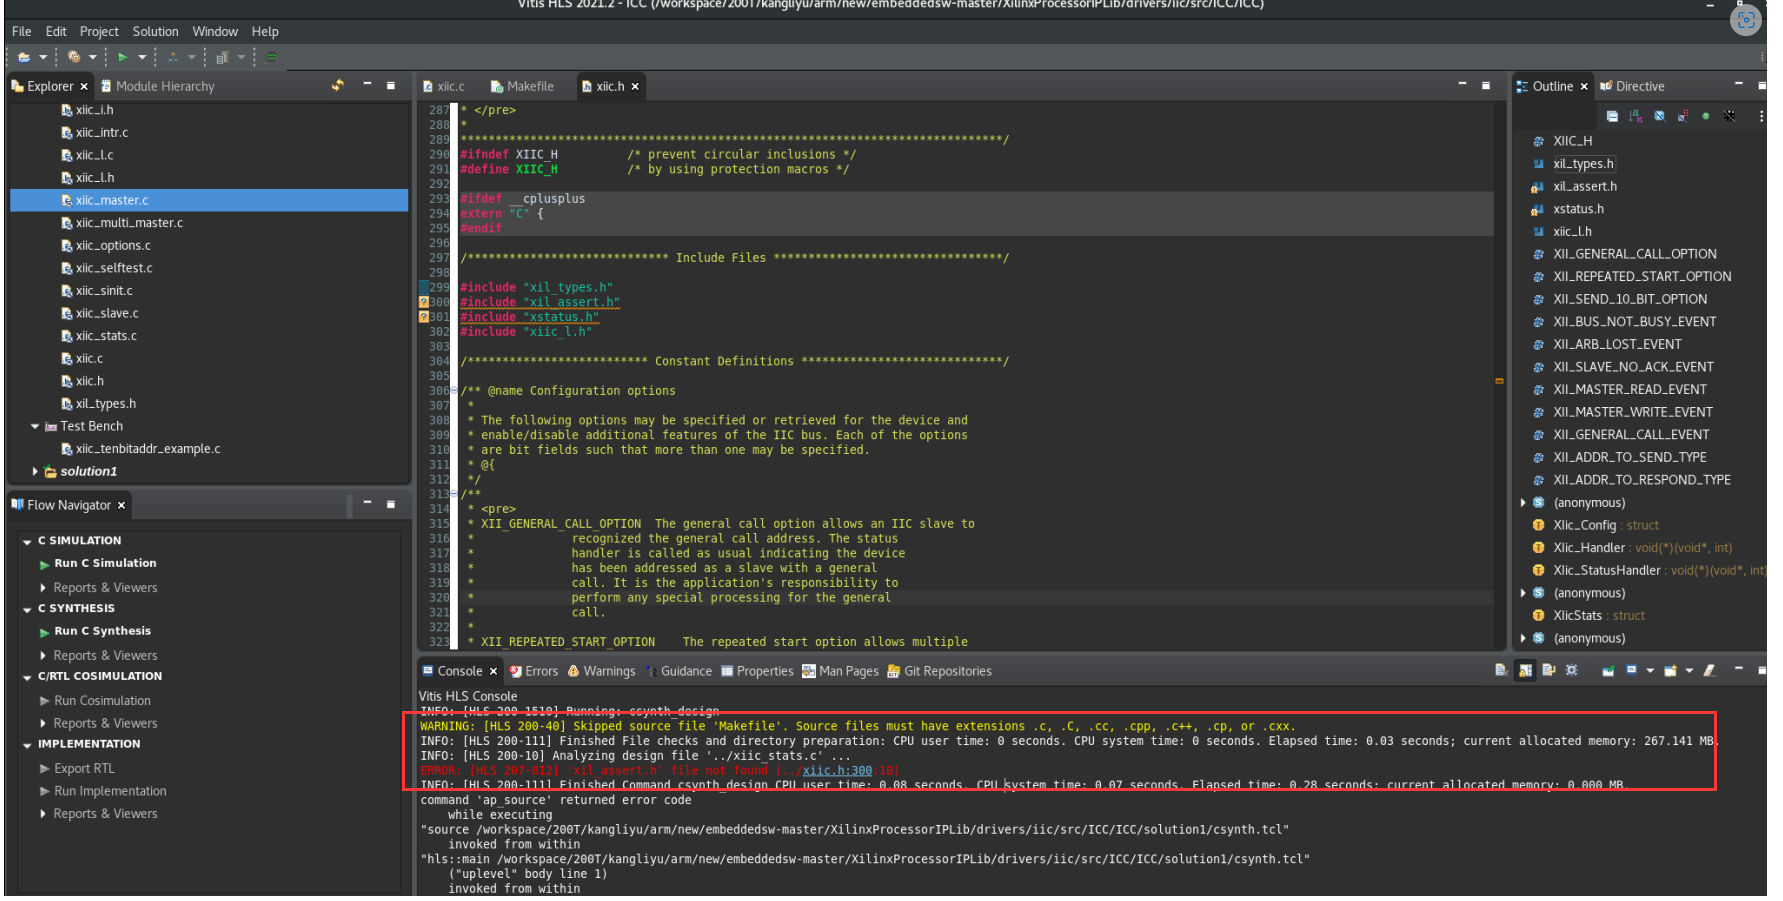Toggle Scroll Lock in the Console
The width and height of the screenshot is (1783, 901).
[x=1525, y=672]
